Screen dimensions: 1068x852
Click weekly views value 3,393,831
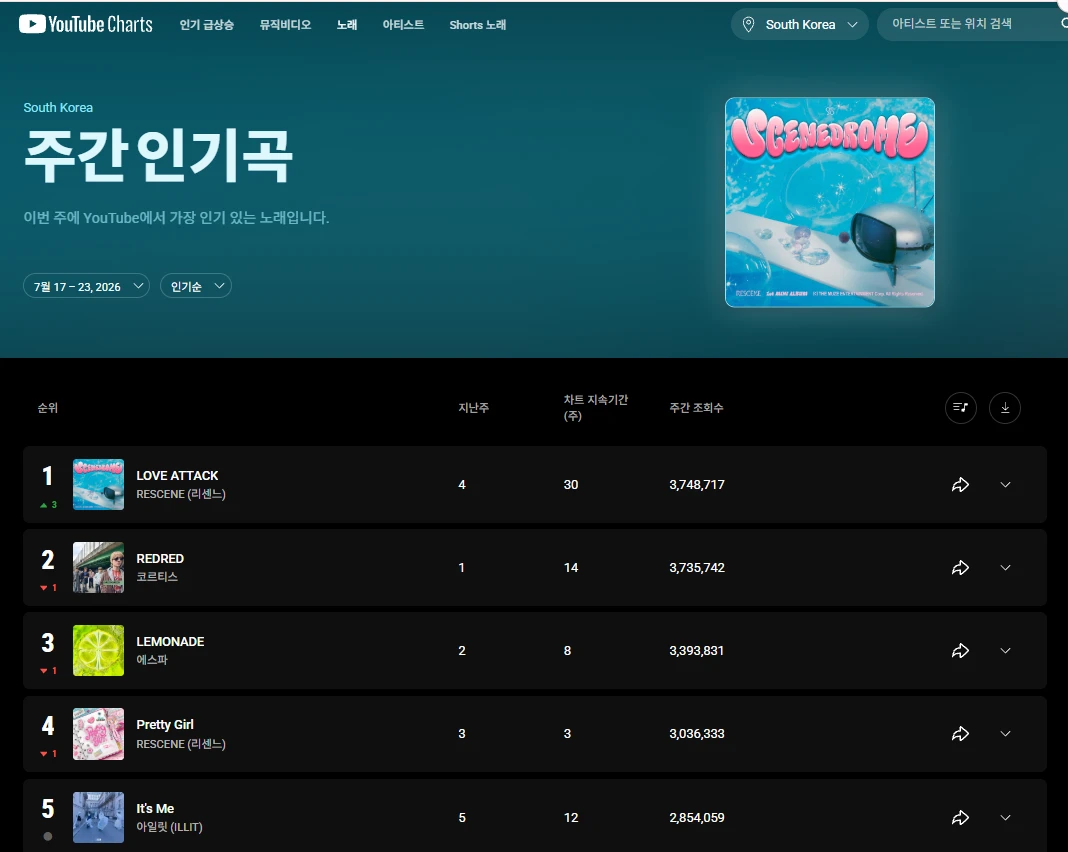click(696, 650)
